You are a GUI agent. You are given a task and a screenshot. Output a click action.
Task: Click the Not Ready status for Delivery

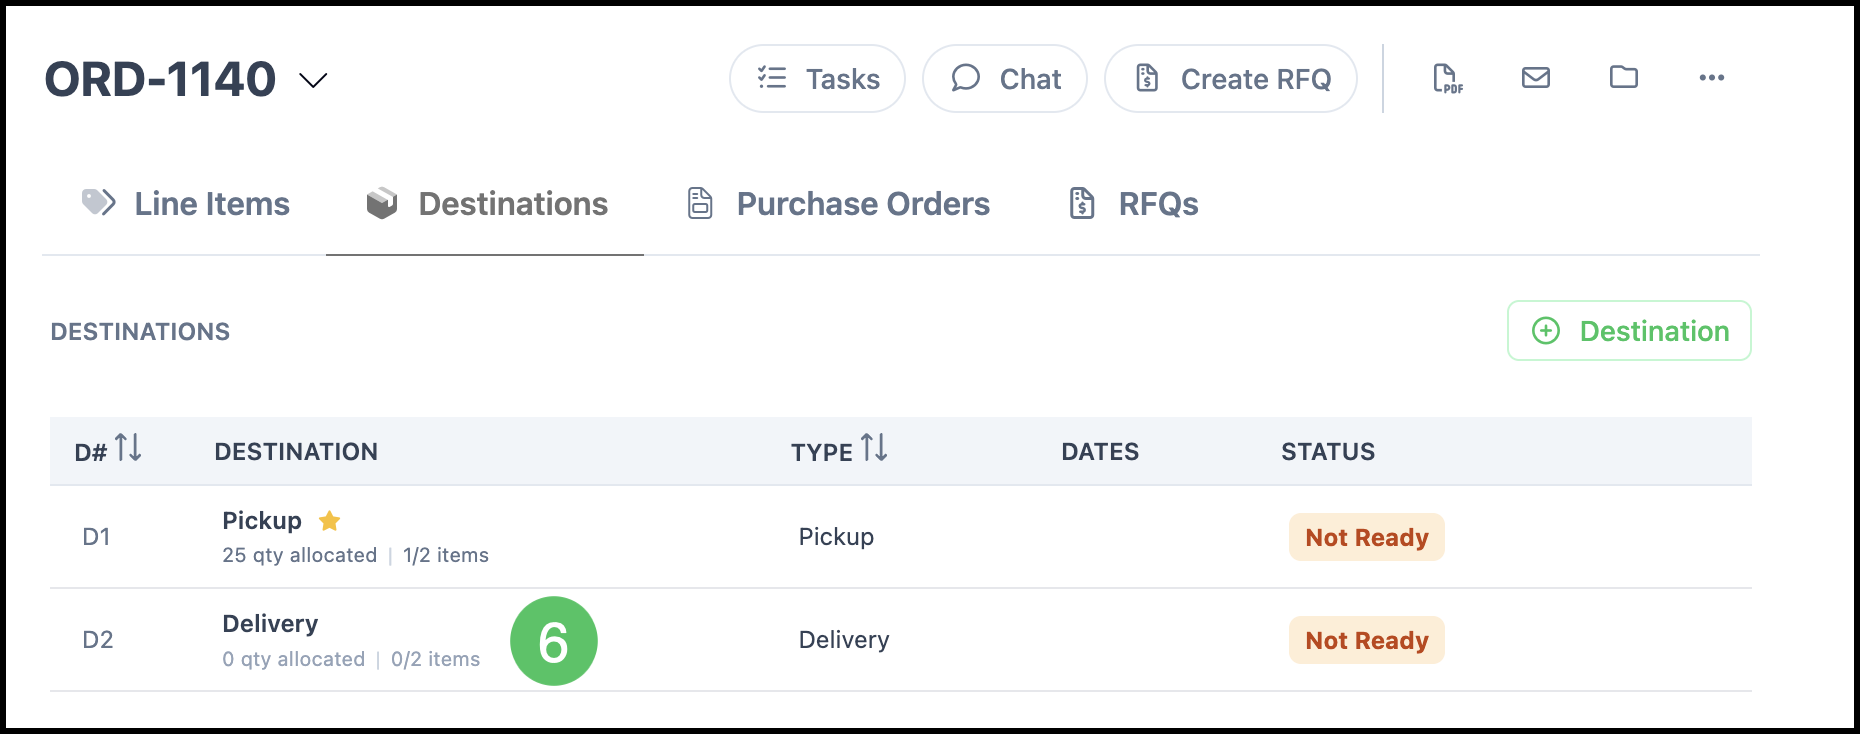coord(1366,640)
